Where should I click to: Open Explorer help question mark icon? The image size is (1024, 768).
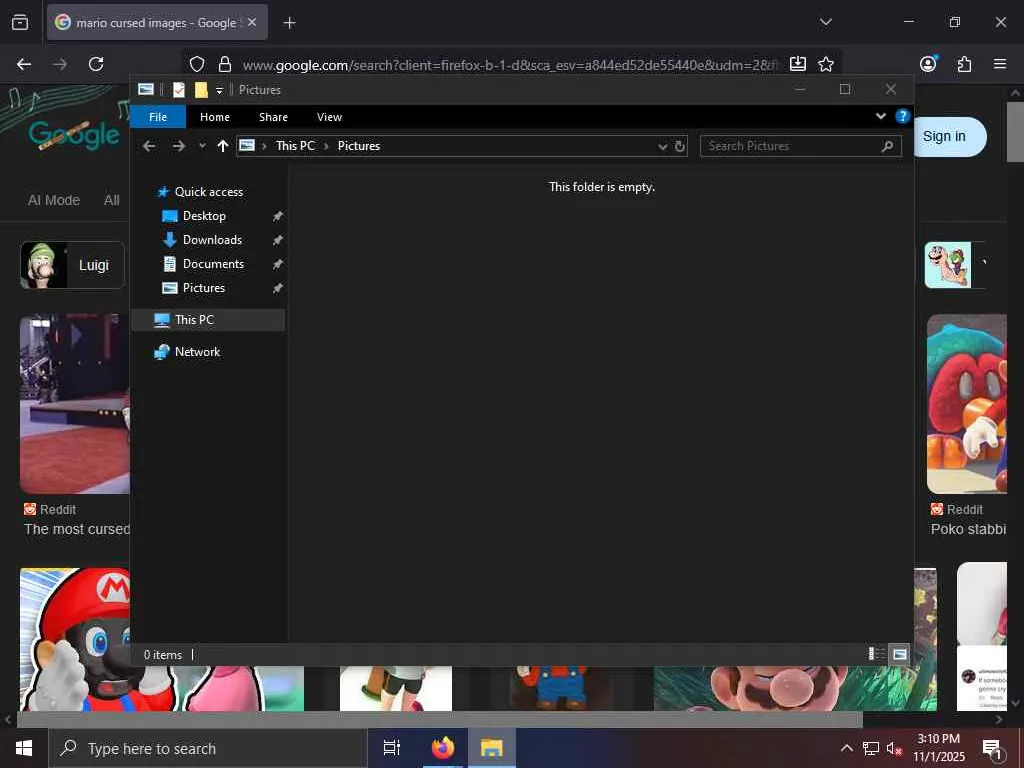tap(903, 116)
